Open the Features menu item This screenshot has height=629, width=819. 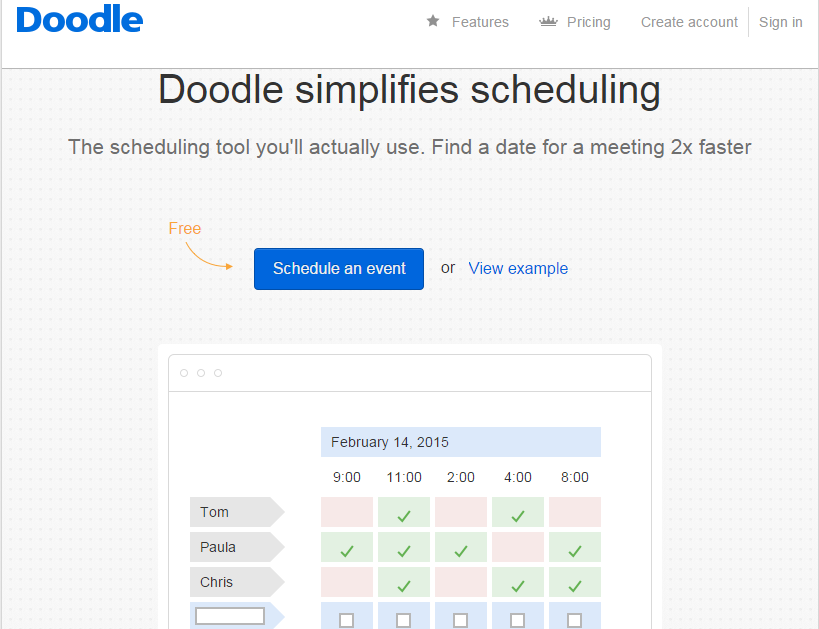pos(480,22)
